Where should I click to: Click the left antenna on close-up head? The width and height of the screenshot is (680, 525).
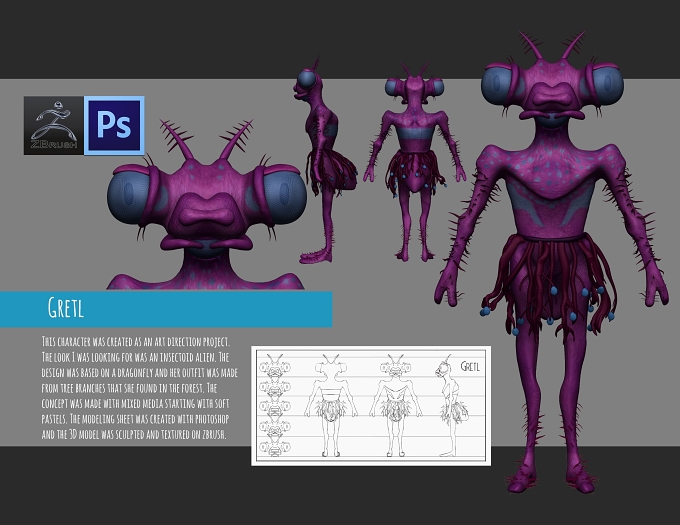coord(178,140)
